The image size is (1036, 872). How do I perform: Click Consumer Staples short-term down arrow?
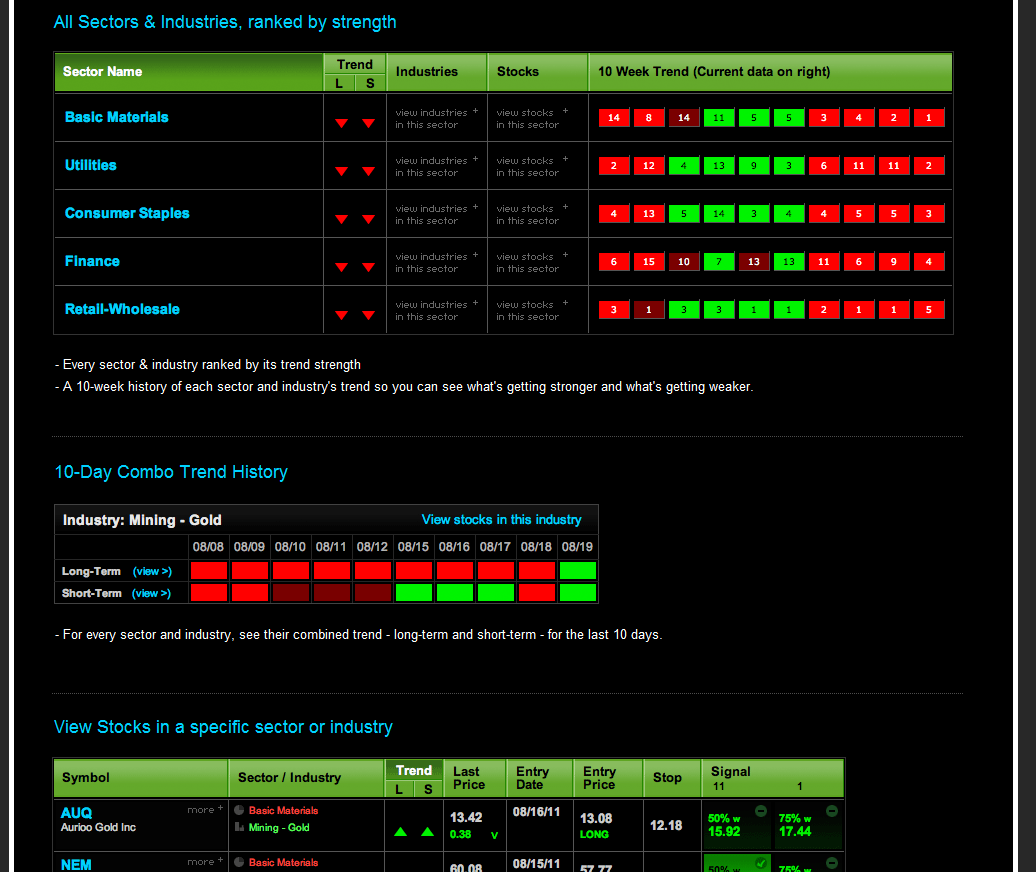[x=369, y=219]
